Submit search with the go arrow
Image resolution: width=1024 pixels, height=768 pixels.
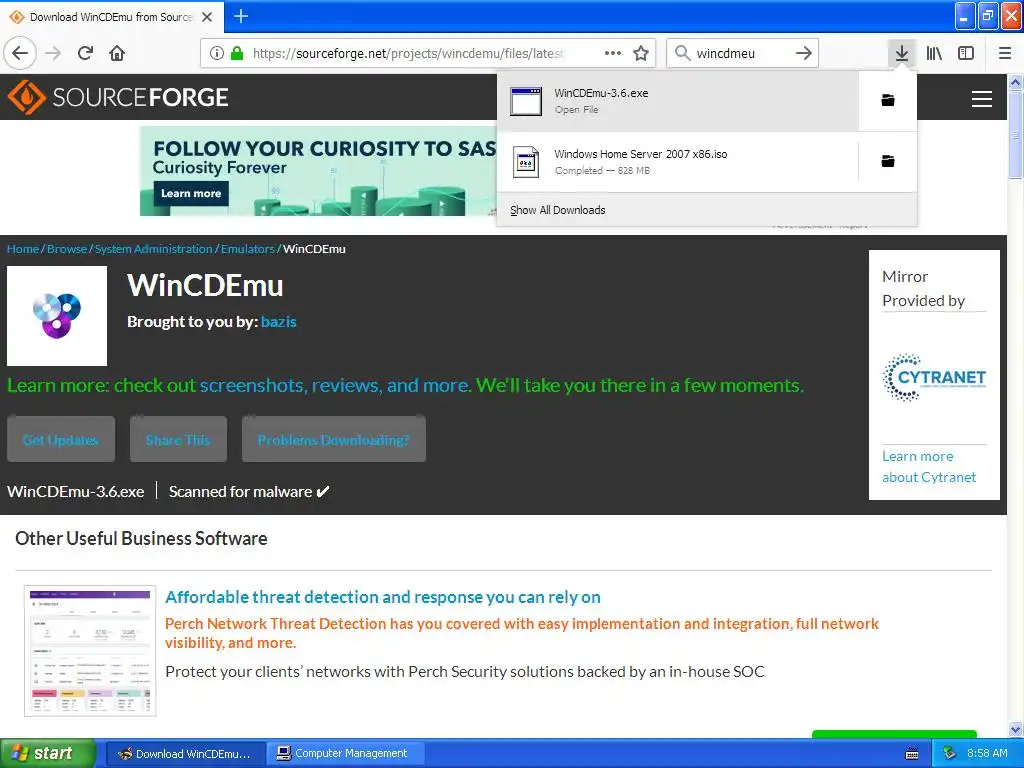pyautogui.click(x=804, y=53)
